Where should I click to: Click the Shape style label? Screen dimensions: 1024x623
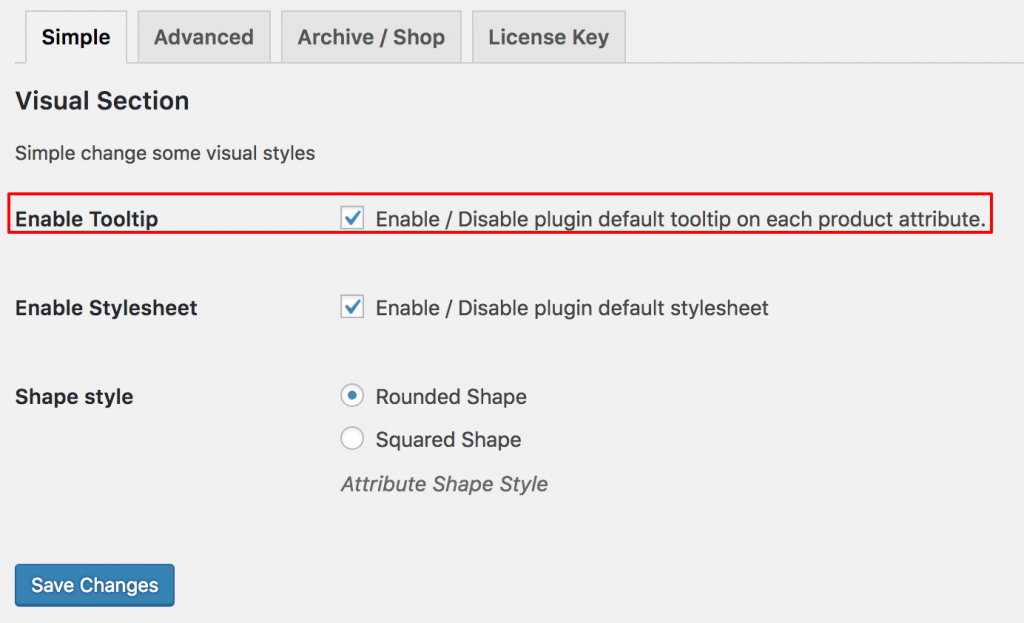73,396
